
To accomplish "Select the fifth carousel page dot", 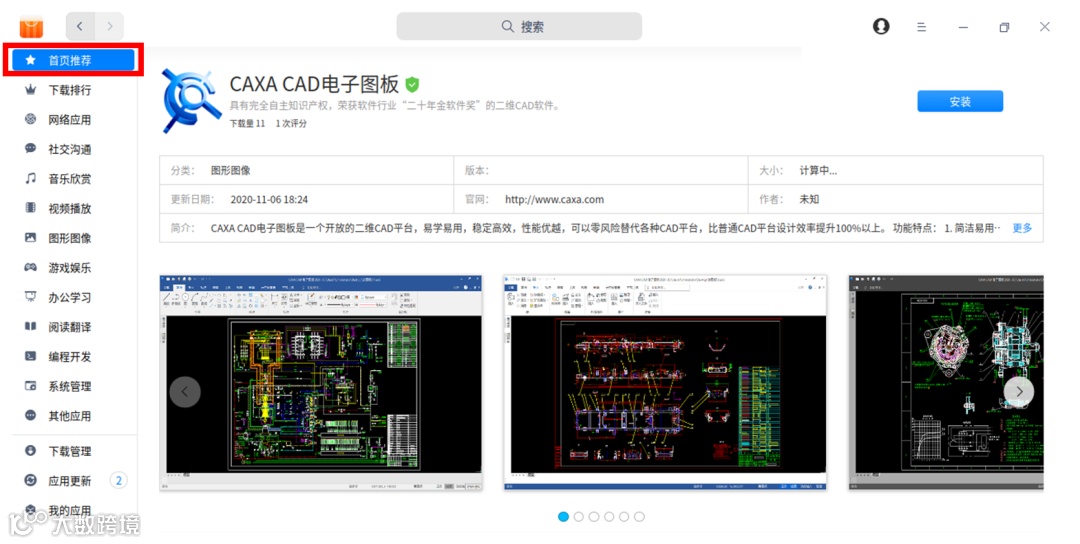I will [x=624, y=516].
